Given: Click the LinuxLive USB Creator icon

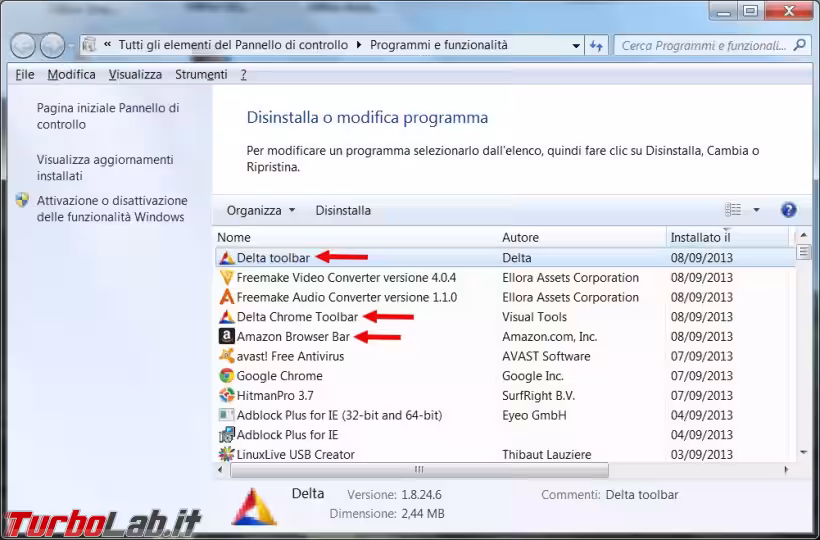Looking at the screenshot, I should (x=226, y=454).
